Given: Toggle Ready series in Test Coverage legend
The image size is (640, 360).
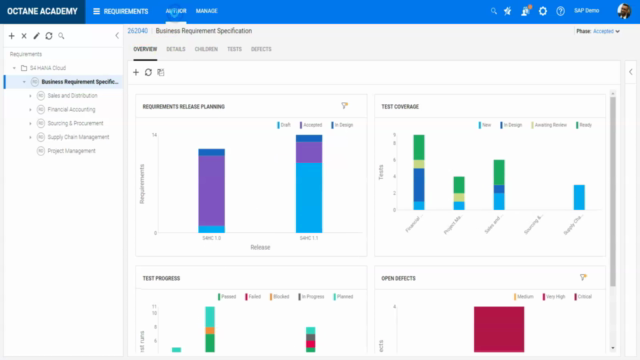Looking at the screenshot, I should 584,125.
